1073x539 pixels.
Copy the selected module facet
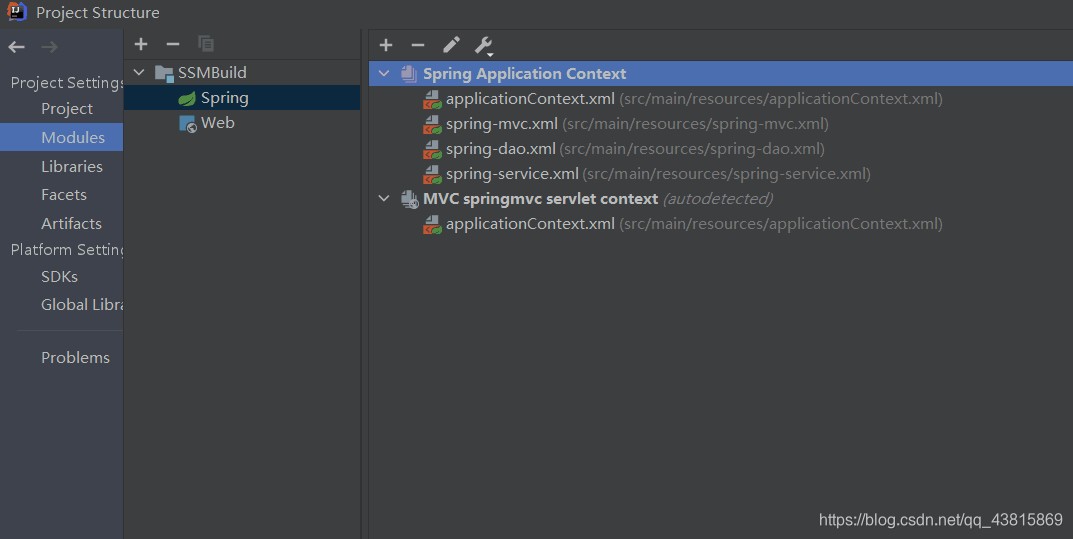205,44
